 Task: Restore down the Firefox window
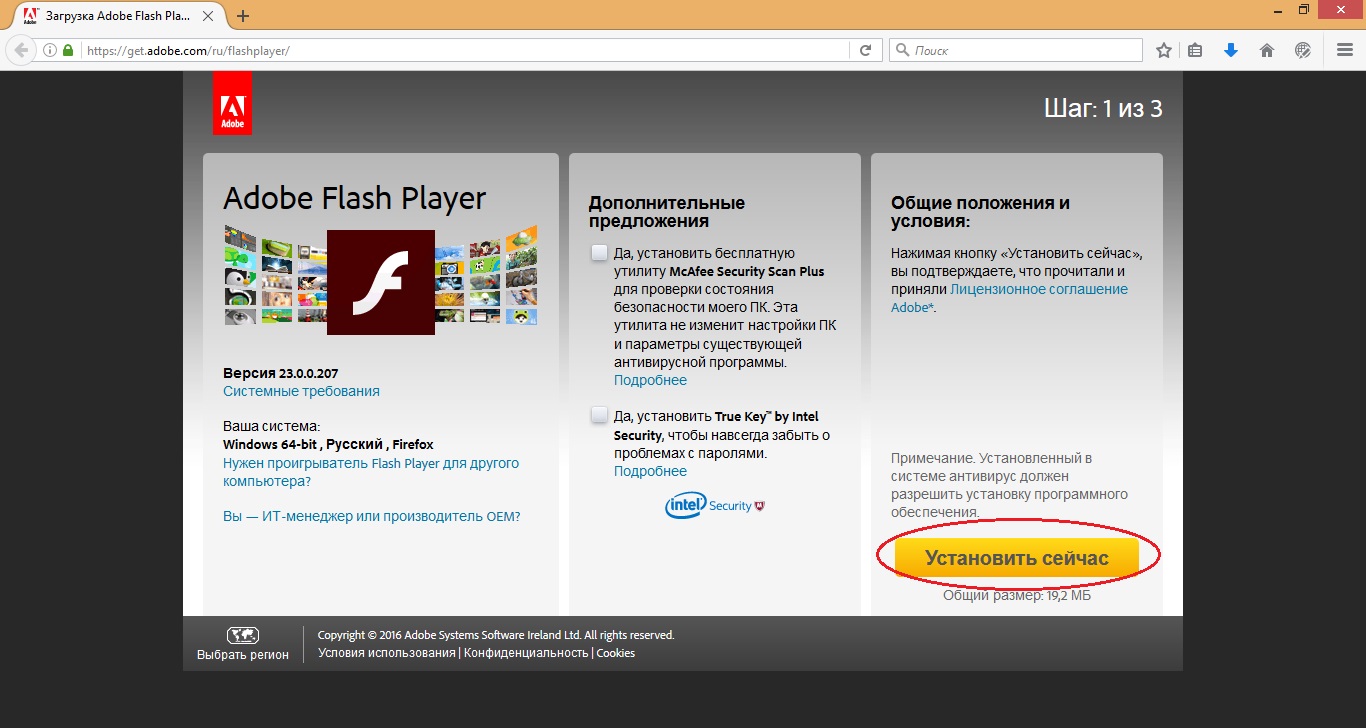[1304, 10]
